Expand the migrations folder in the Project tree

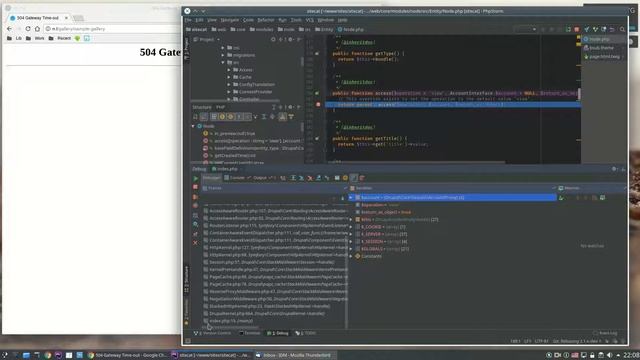[x=223, y=55]
